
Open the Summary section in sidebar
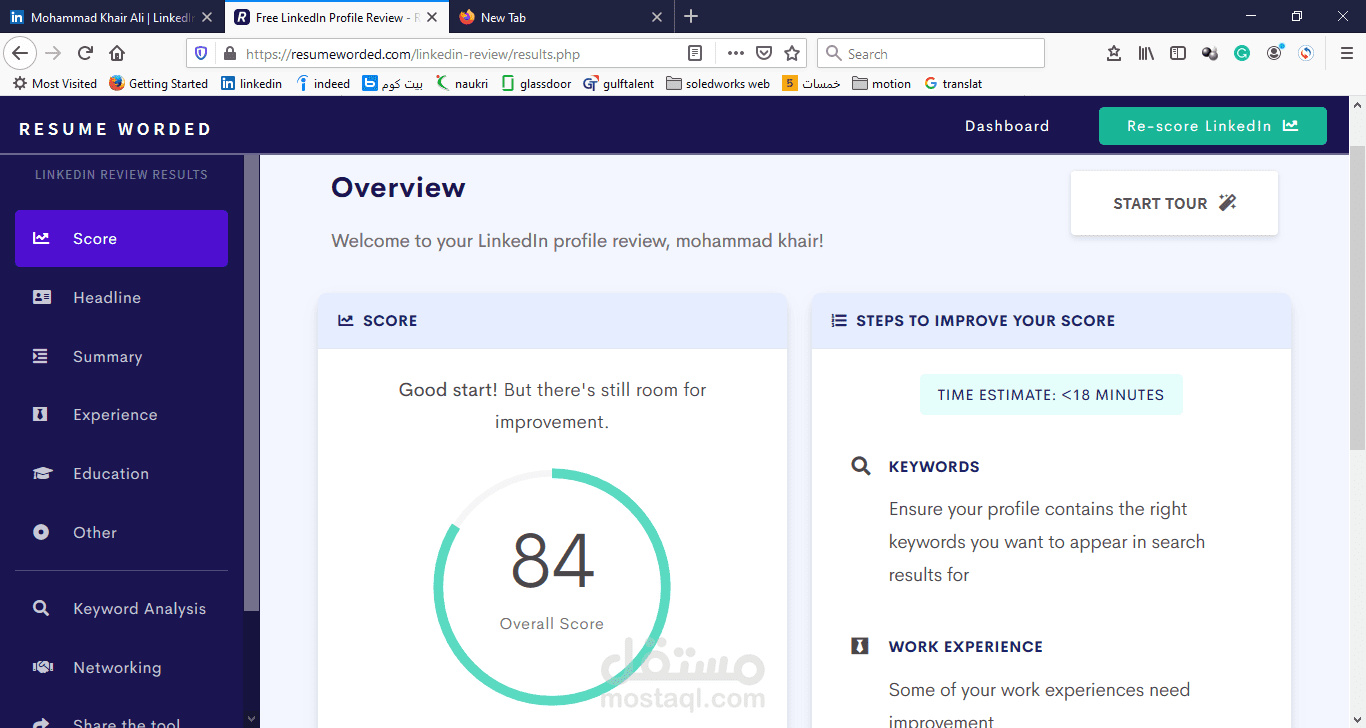coord(121,356)
